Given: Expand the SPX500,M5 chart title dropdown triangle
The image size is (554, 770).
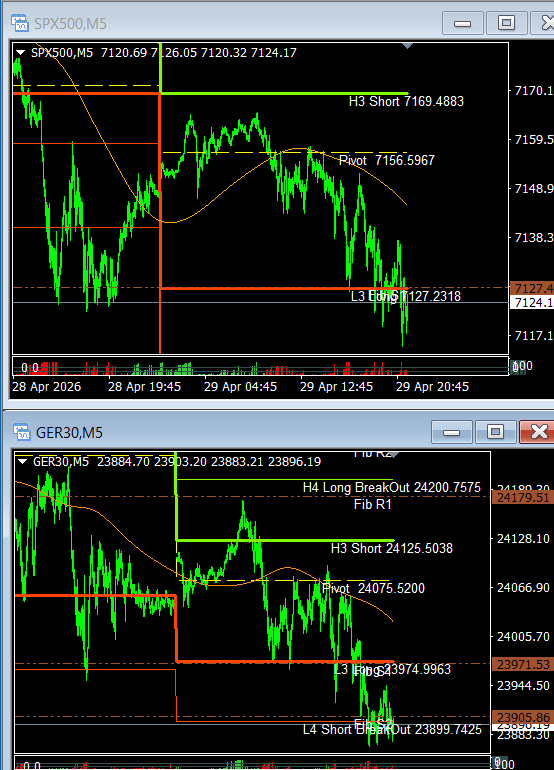Looking at the screenshot, I should click(21, 52).
